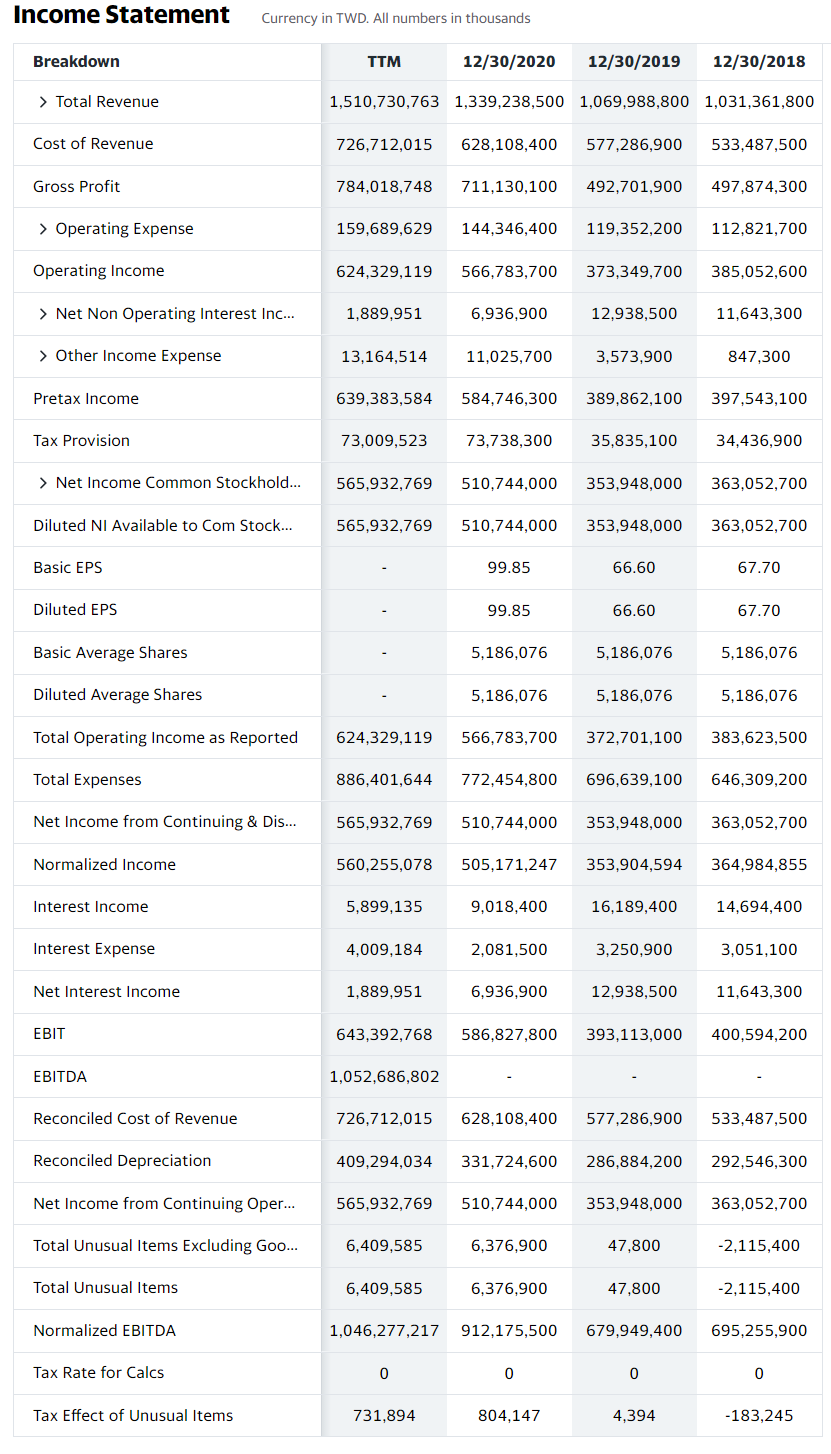Click the 2018 Total Unusual Items value -2,115,400
831x1454 pixels.
[759, 1288]
